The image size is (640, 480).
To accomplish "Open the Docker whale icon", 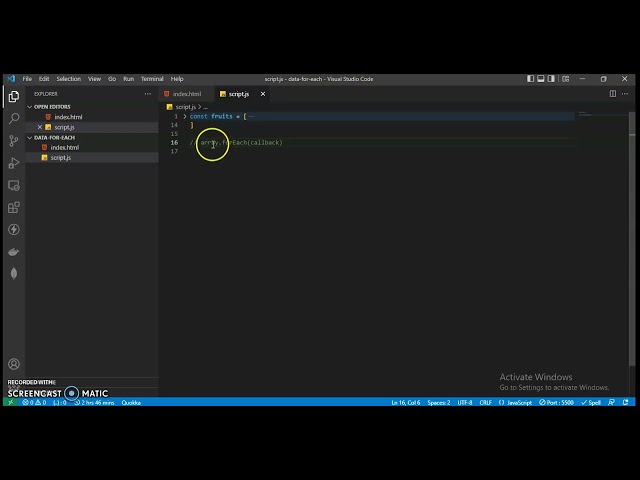I will (14, 252).
